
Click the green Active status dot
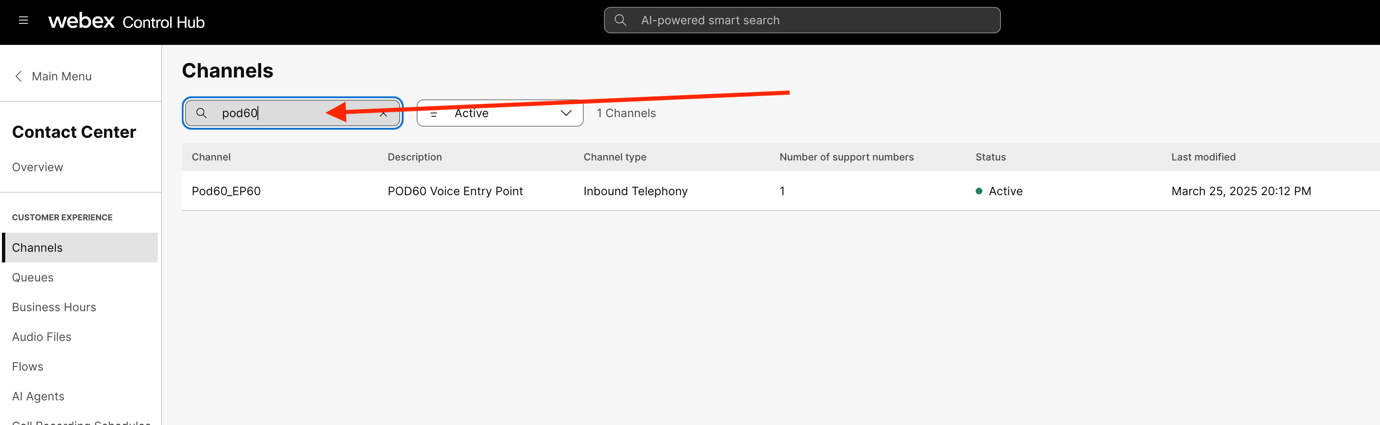pyautogui.click(x=979, y=191)
